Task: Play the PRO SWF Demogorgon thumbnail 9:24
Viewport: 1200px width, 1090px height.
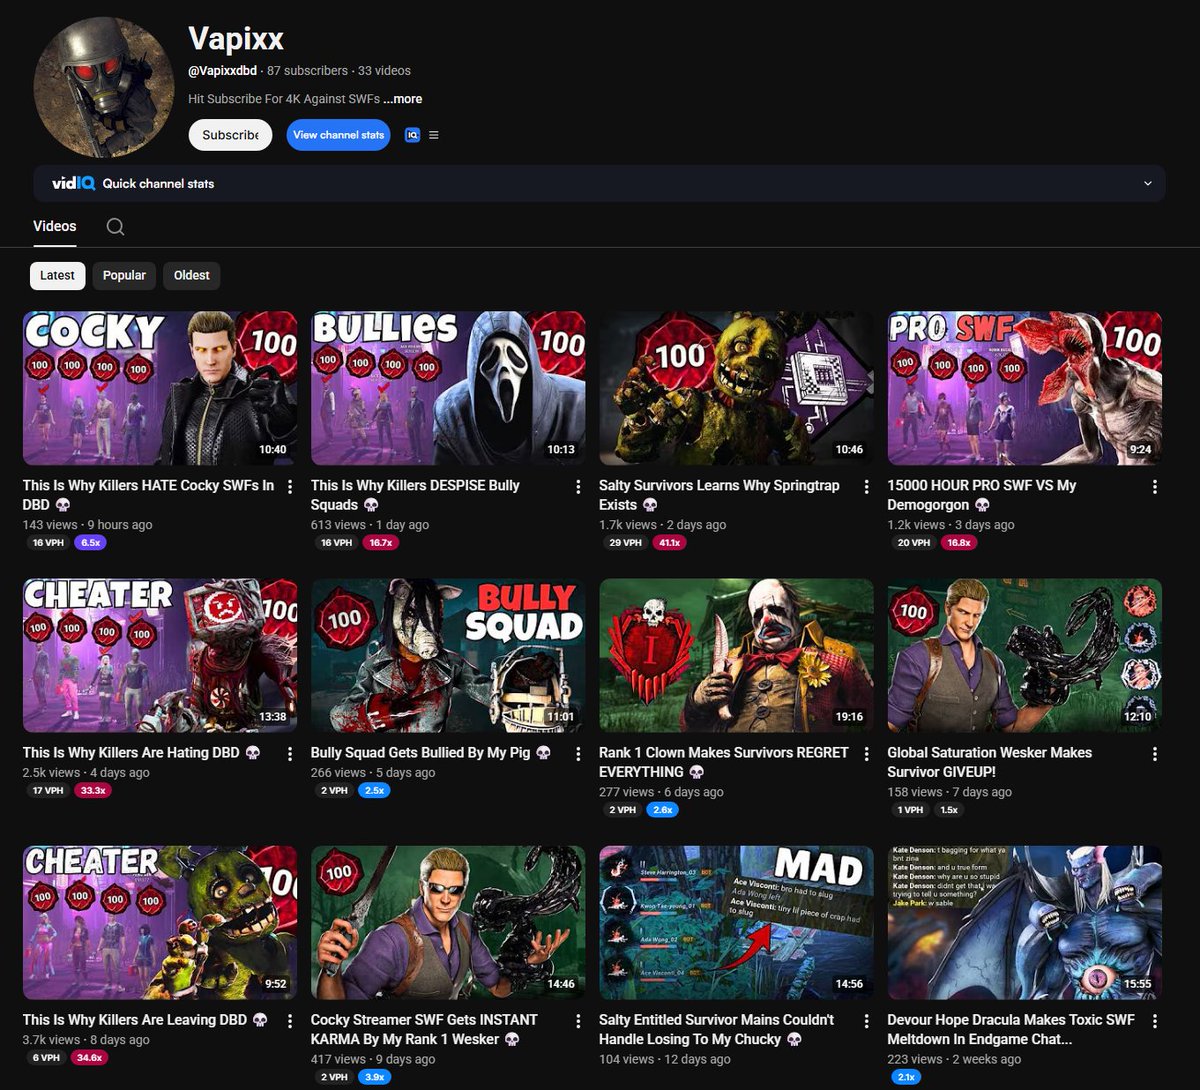Action: (x=1024, y=388)
